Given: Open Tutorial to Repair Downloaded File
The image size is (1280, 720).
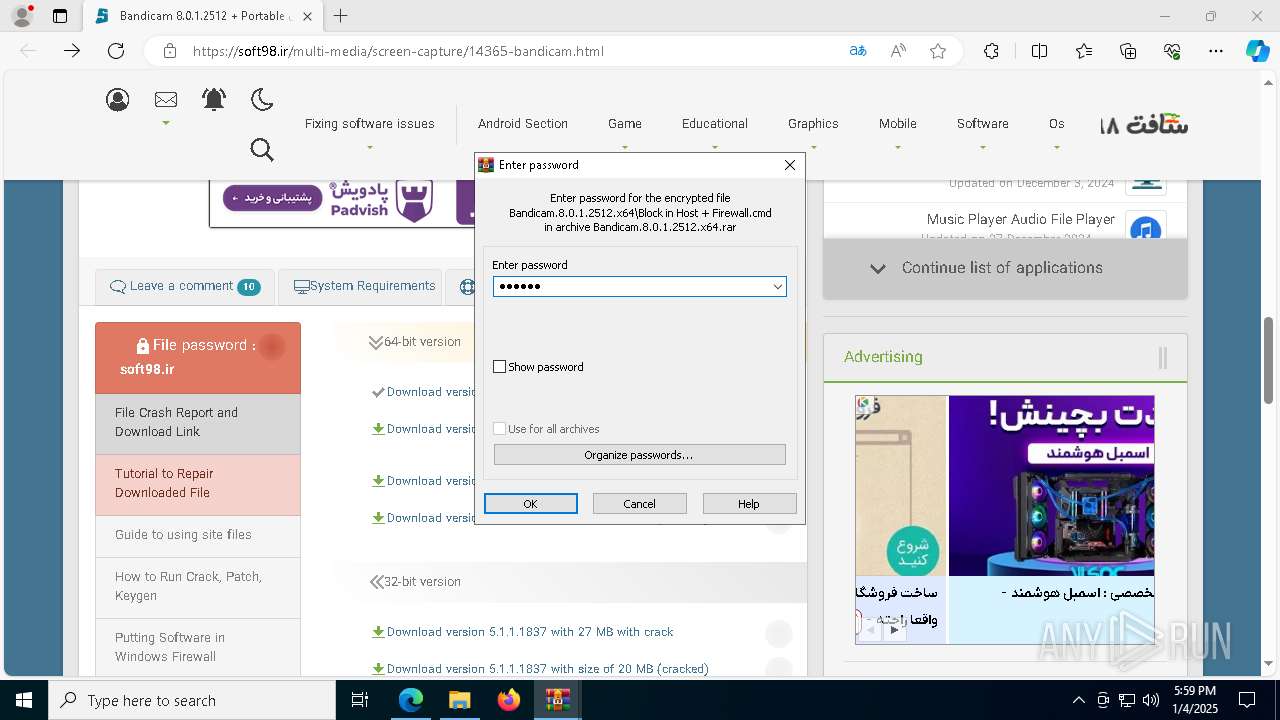Looking at the screenshot, I should pyautogui.click(x=198, y=483).
